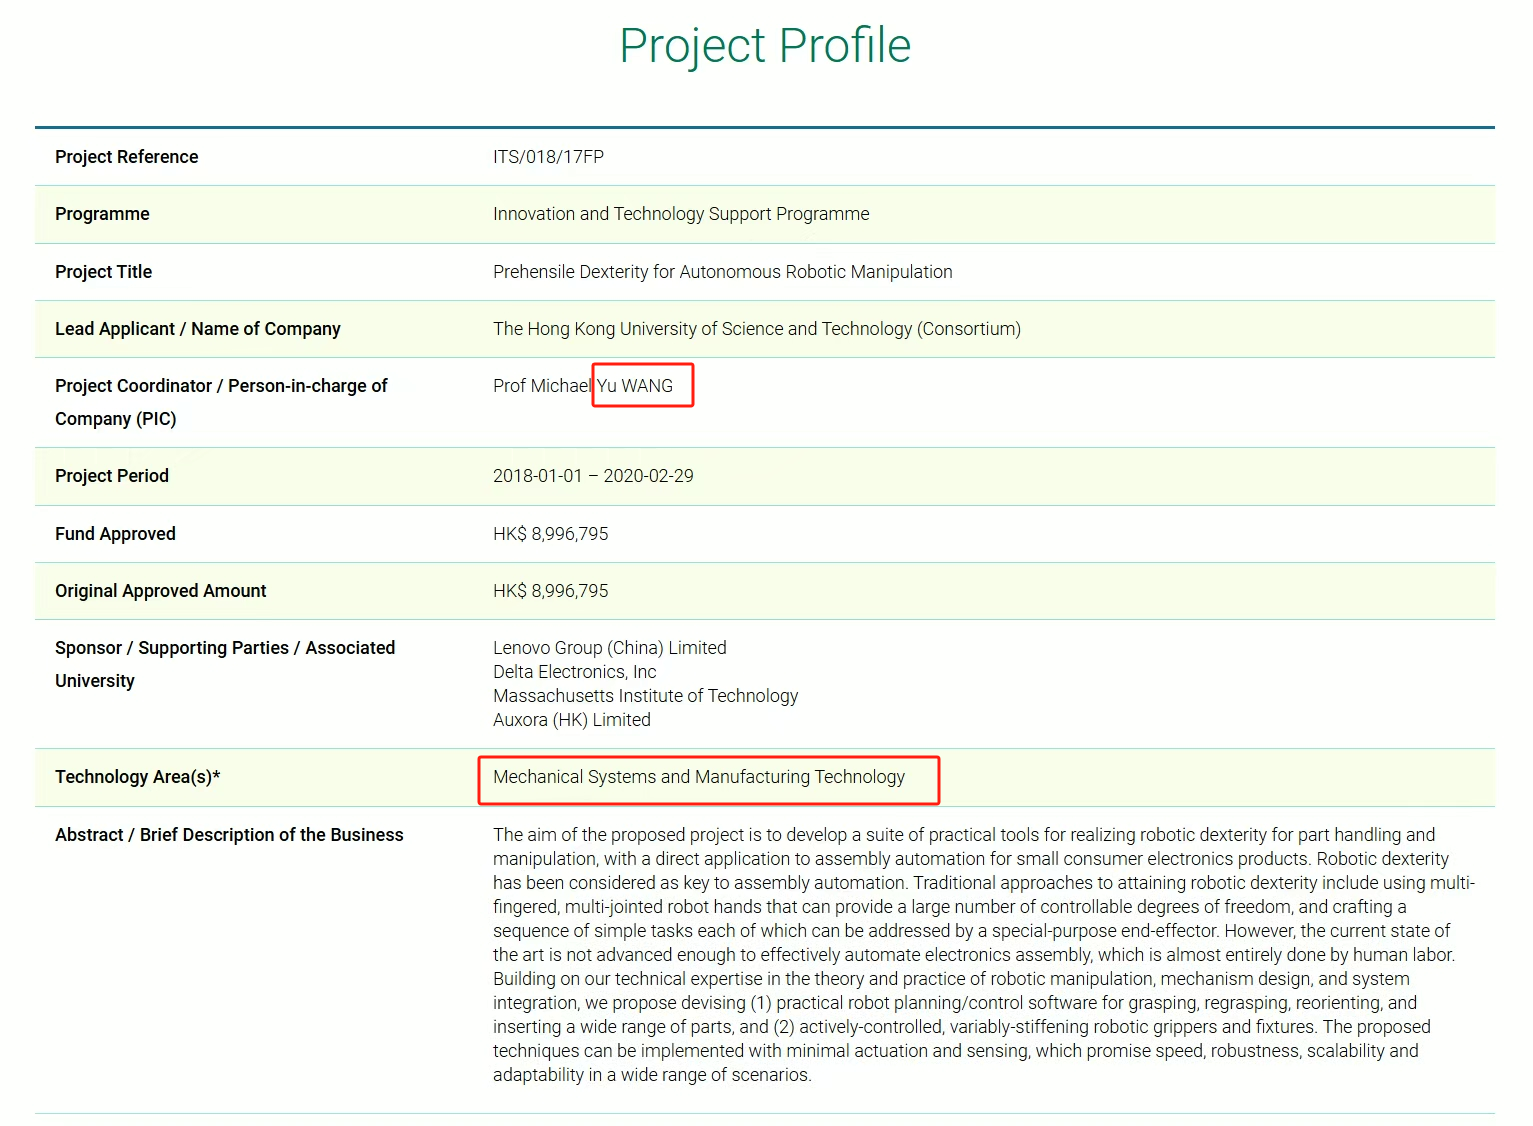This screenshot has height=1126, width=1533.
Task: Select the Innovation and Technology Support Programme text
Action: click(681, 214)
